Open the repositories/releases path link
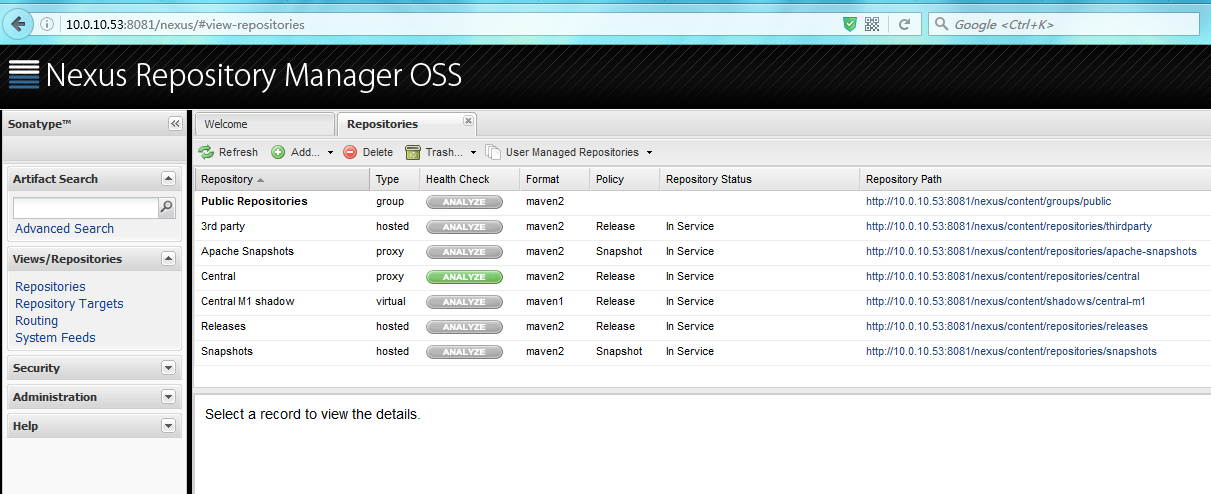Viewport: 1211px width, 494px height. (1007, 327)
